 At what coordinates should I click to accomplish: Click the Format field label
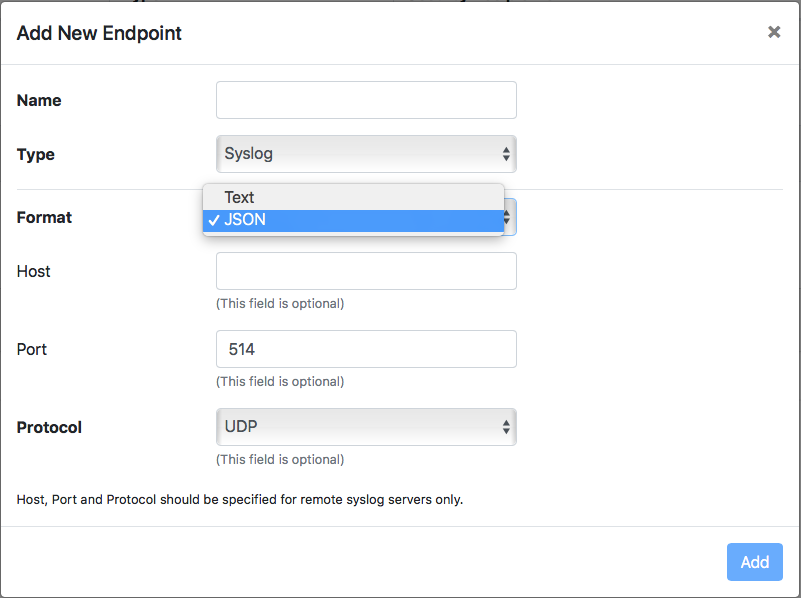[x=44, y=218]
